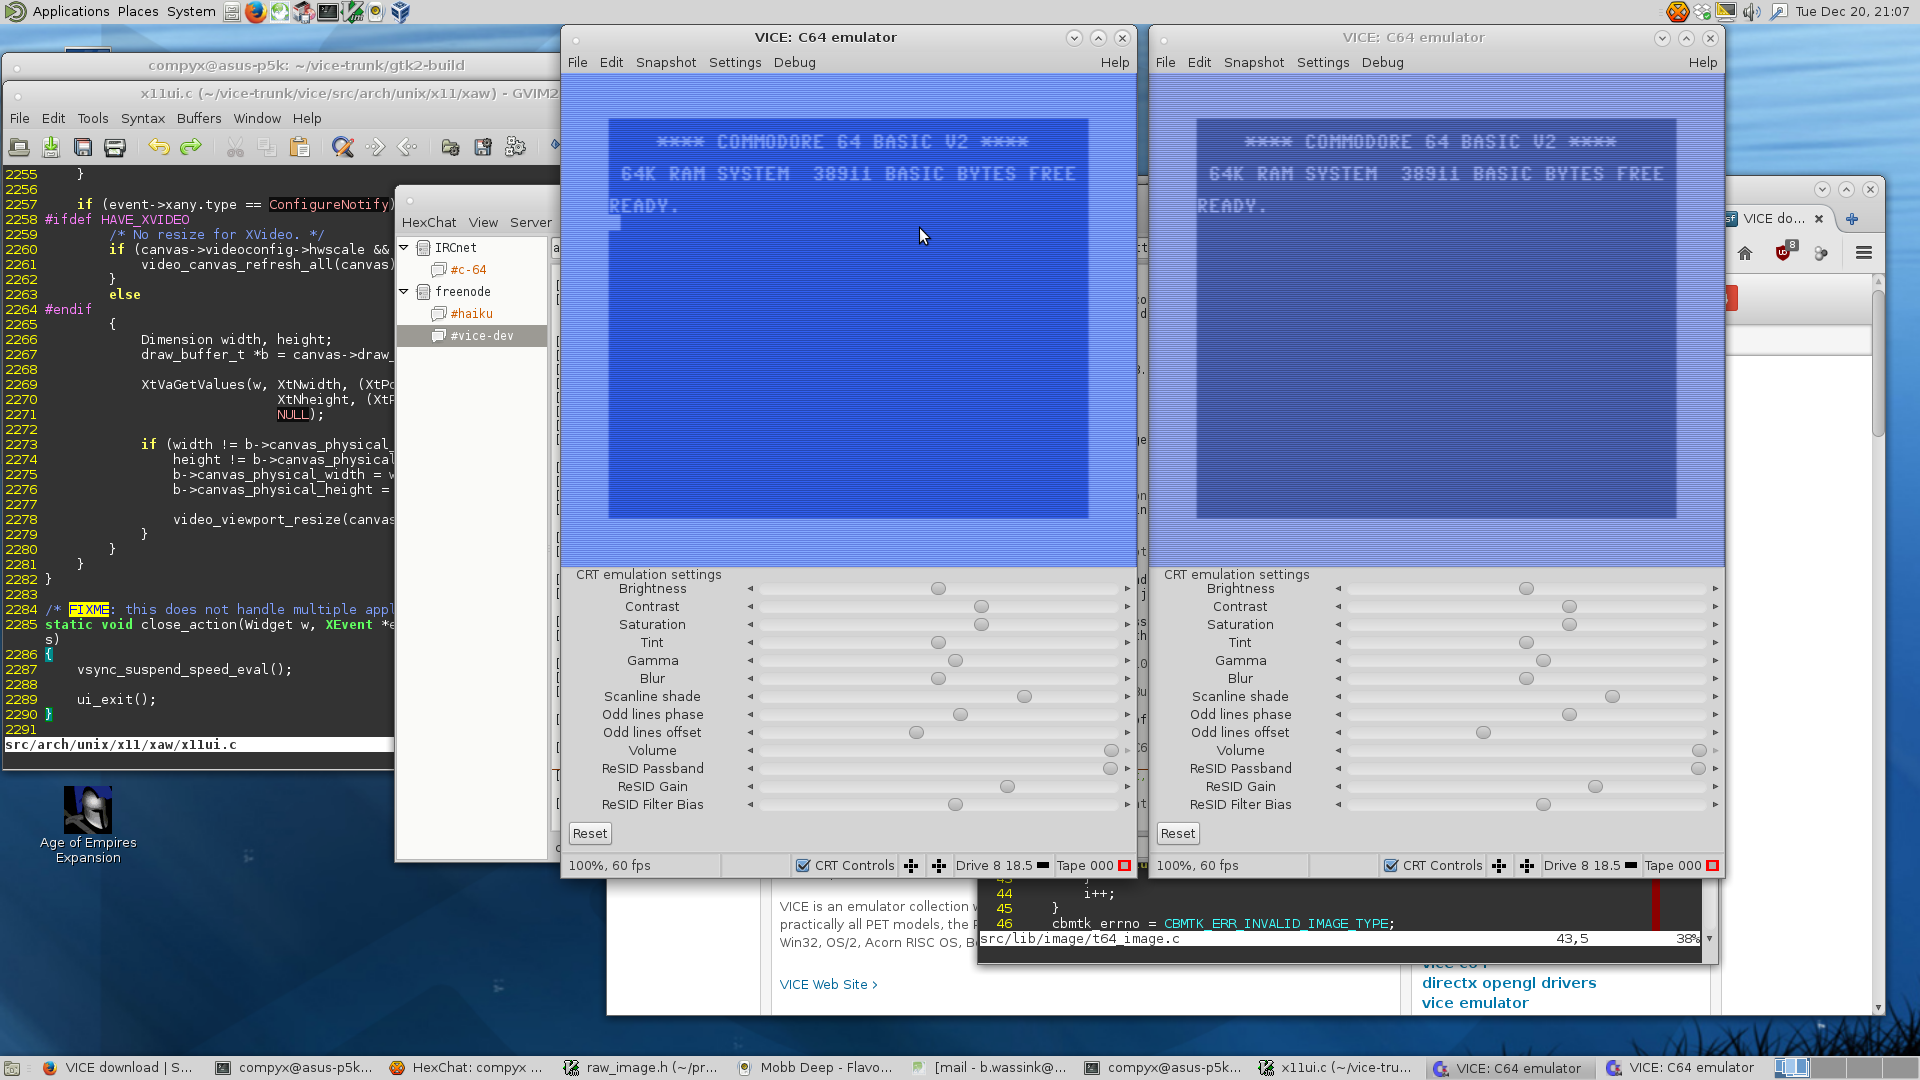The width and height of the screenshot is (1920, 1080).
Task: Click the Tint right arrow in right VICE window
Action: [1715, 643]
